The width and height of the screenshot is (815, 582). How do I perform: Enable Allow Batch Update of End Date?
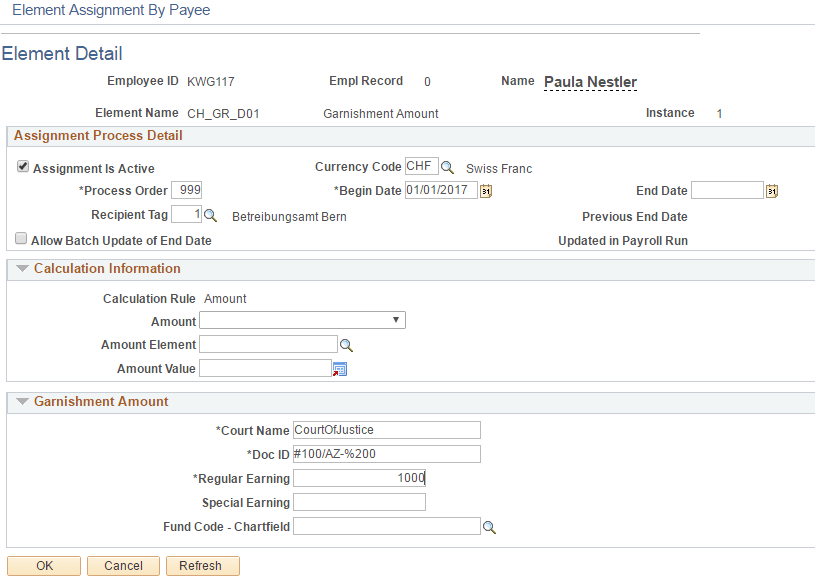[21, 238]
